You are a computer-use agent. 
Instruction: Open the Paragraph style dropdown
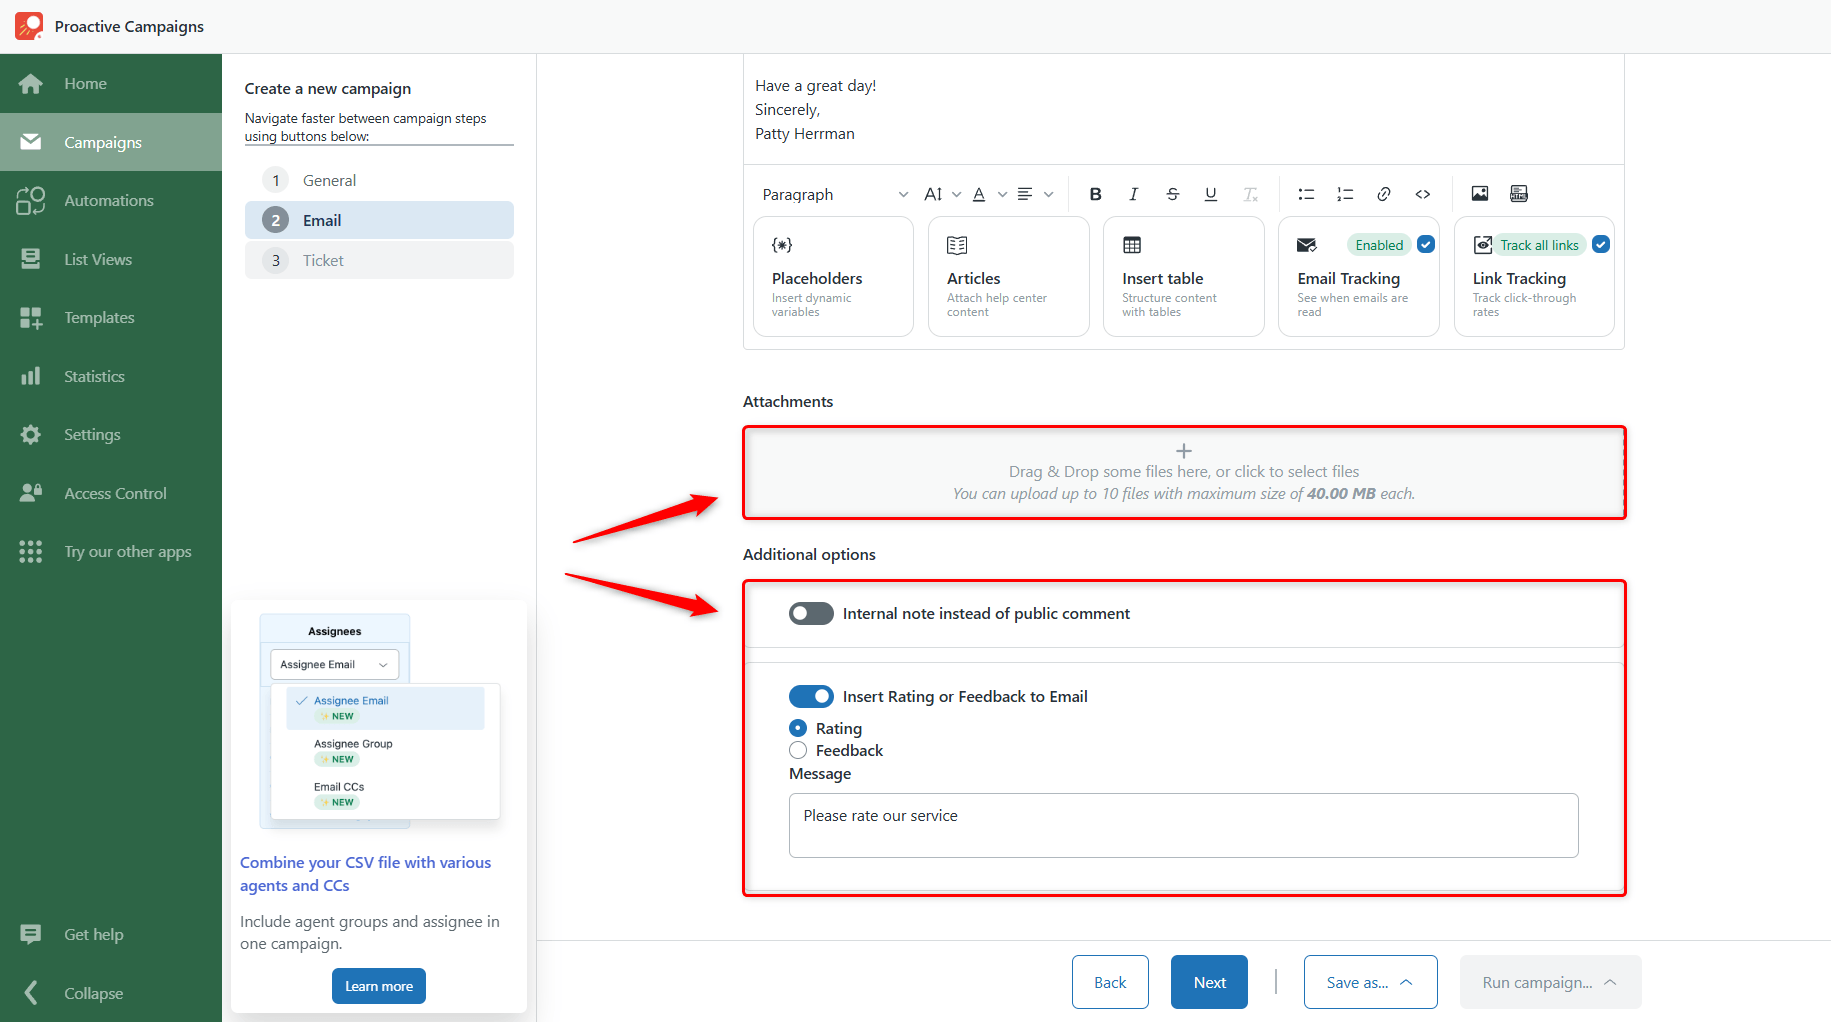click(835, 194)
